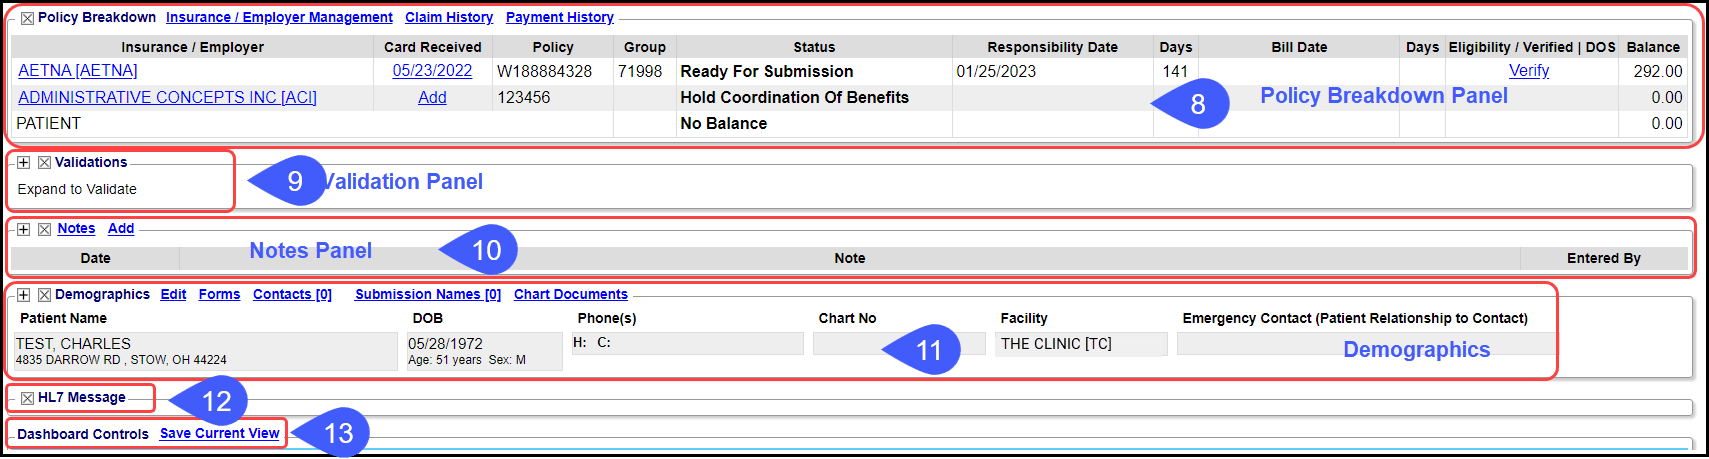Click card received date 05/23/2022
Viewport: 1709px width, 459px height.
(x=432, y=71)
